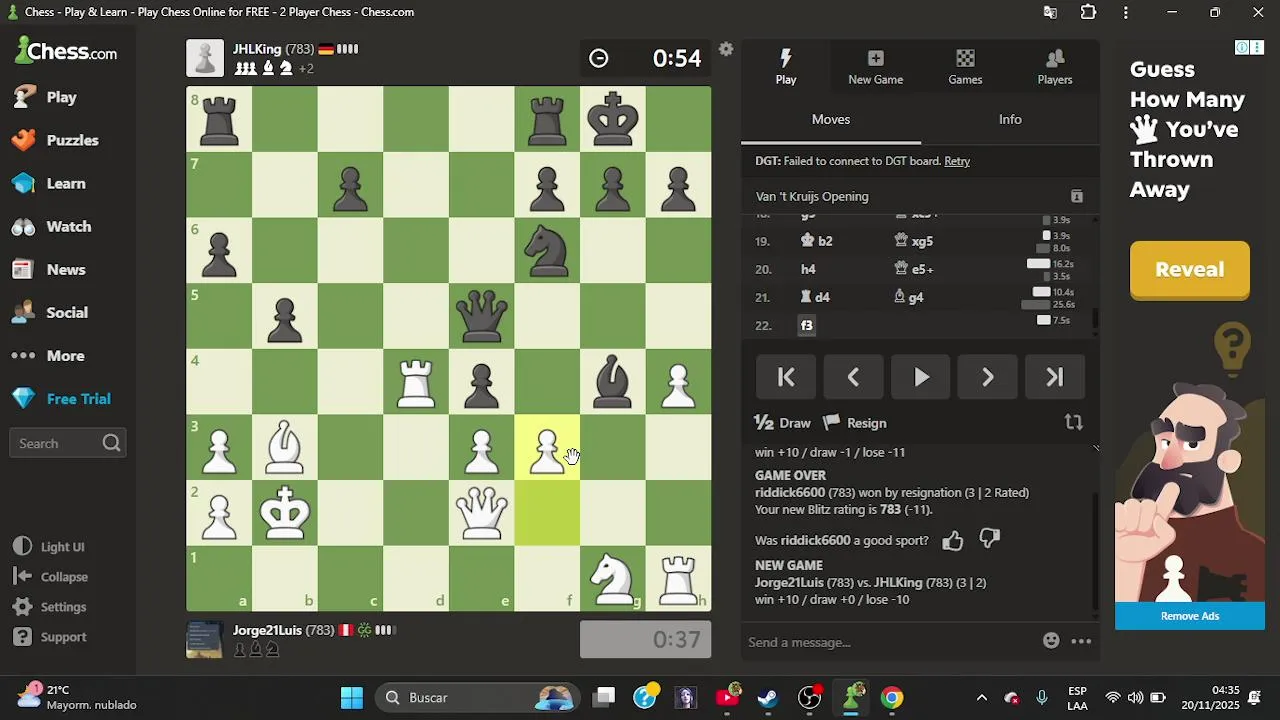Flip the board orientation icon
The height and width of the screenshot is (720, 1280).
[1074, 423]
